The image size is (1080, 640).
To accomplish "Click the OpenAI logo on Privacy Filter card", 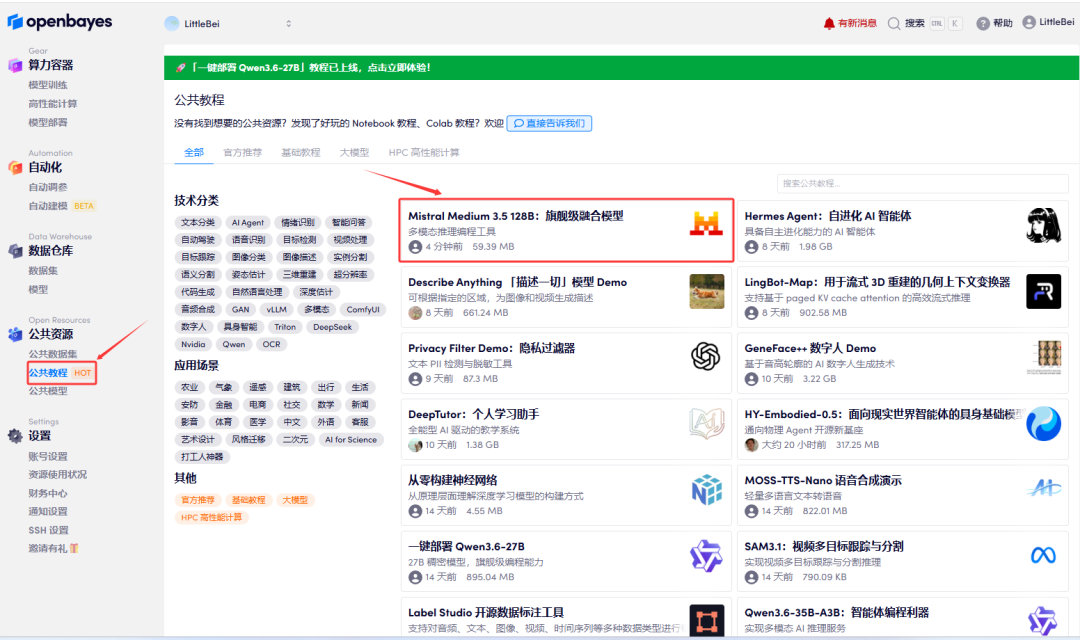I will click(x=706, y=356).
